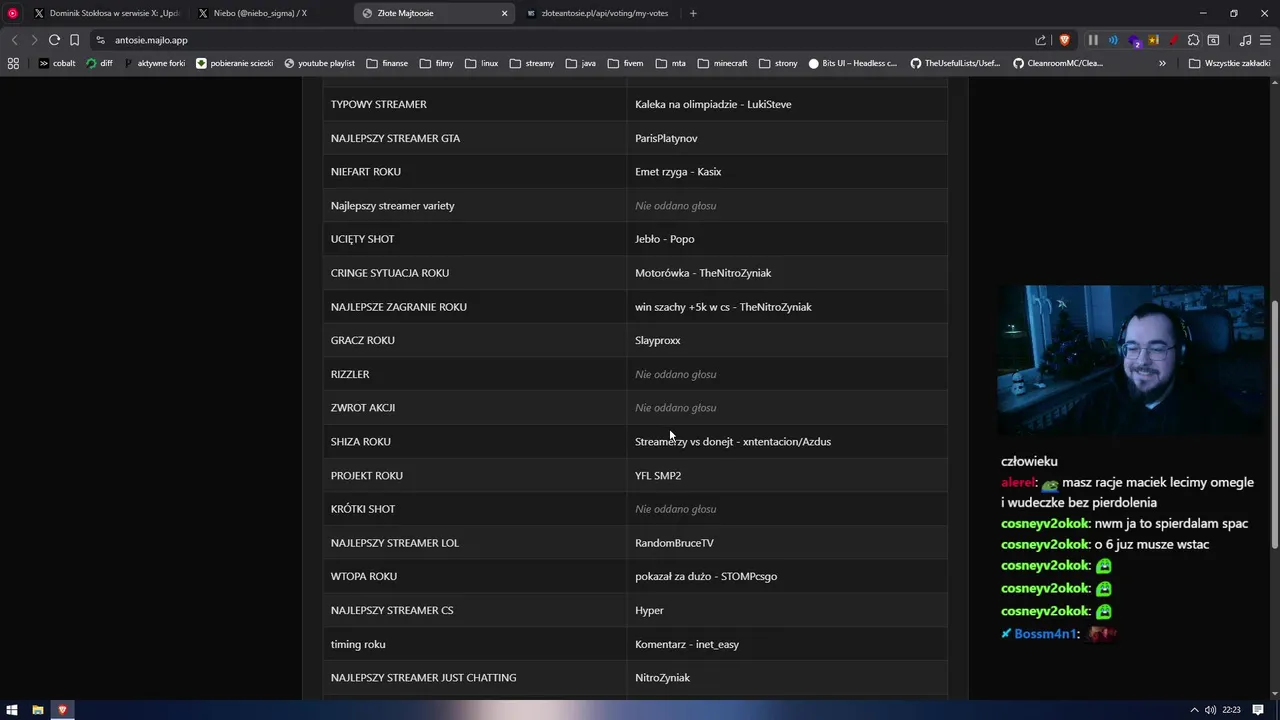Open a new tab with plus button
Viewport: 1280px width, 720px height.
[x=693, y=13]
